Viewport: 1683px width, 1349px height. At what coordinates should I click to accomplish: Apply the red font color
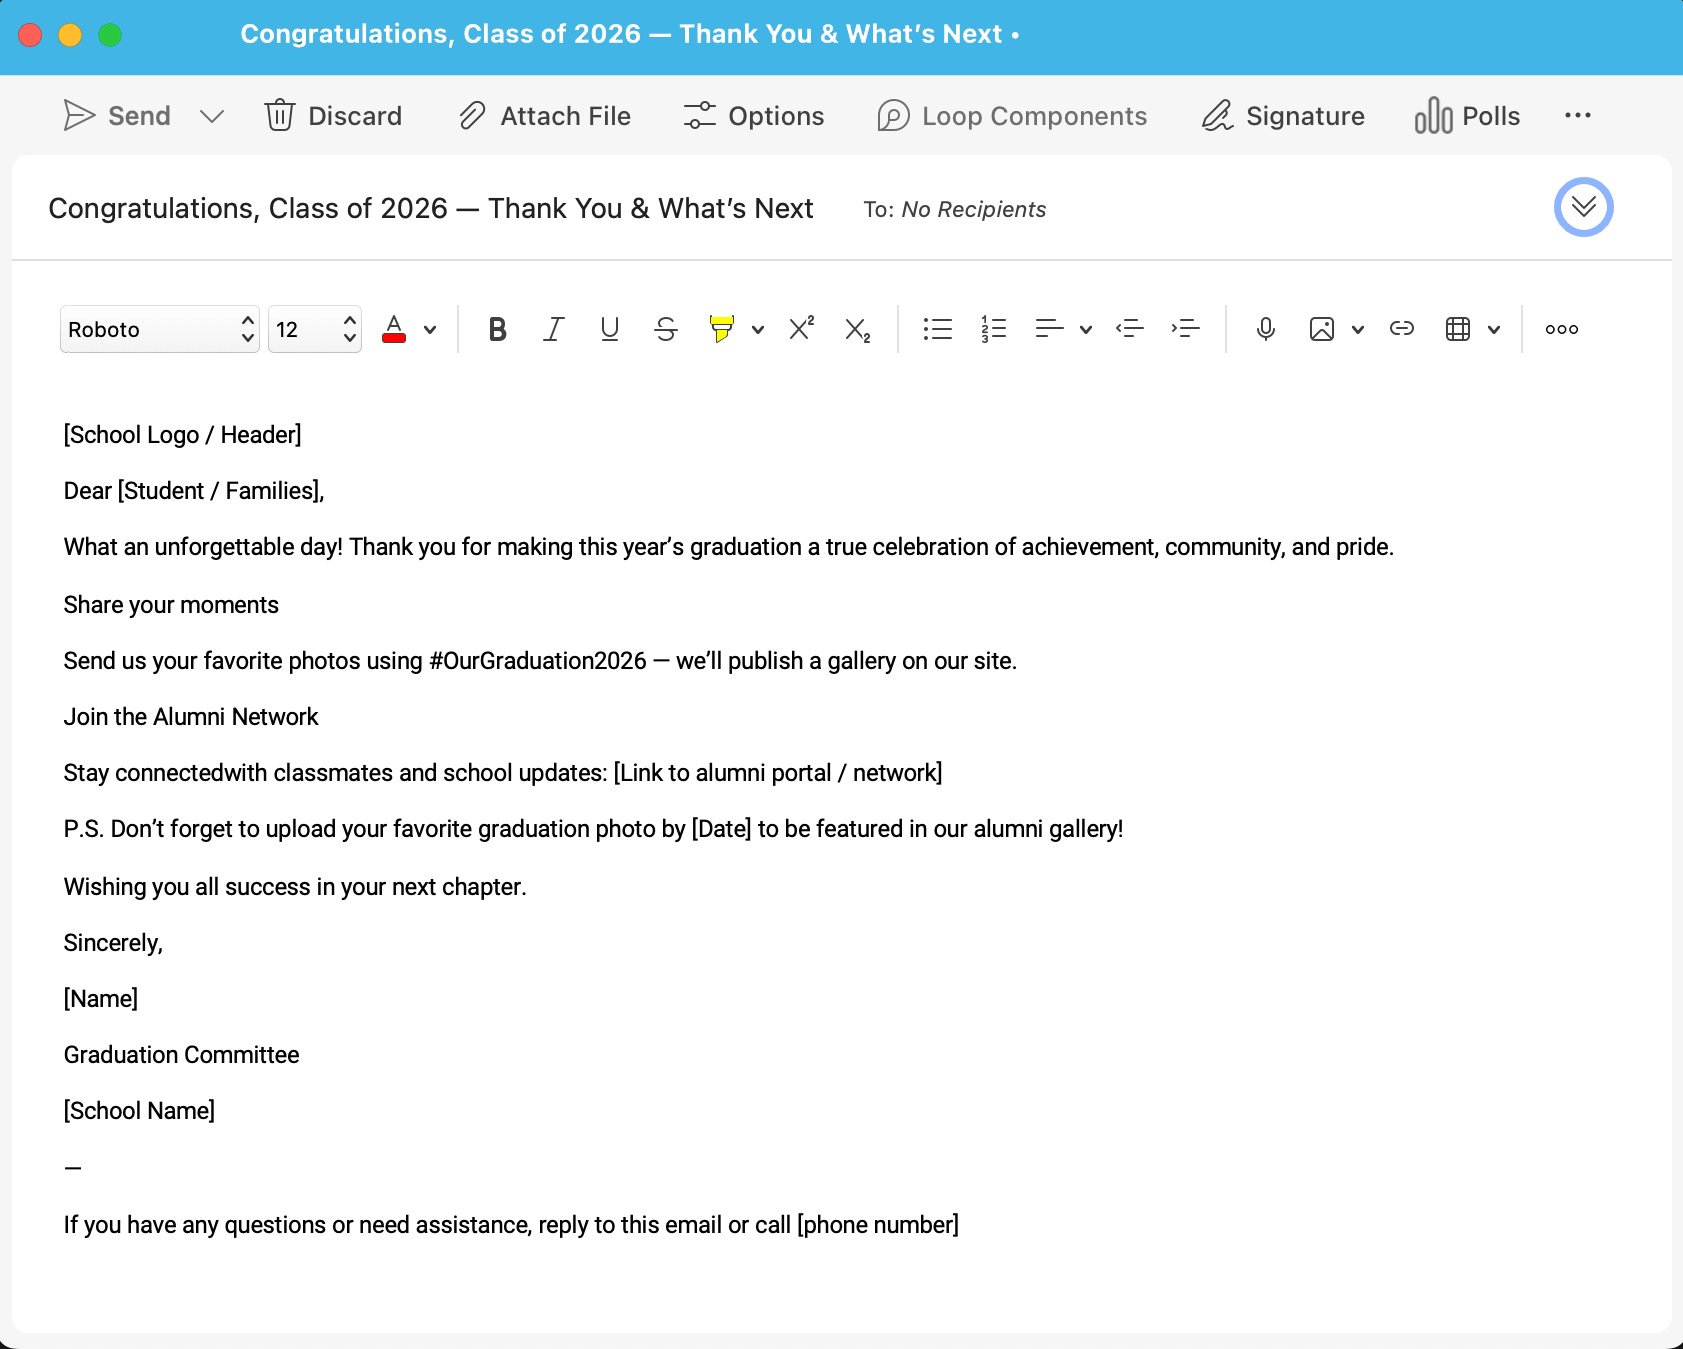394,329
